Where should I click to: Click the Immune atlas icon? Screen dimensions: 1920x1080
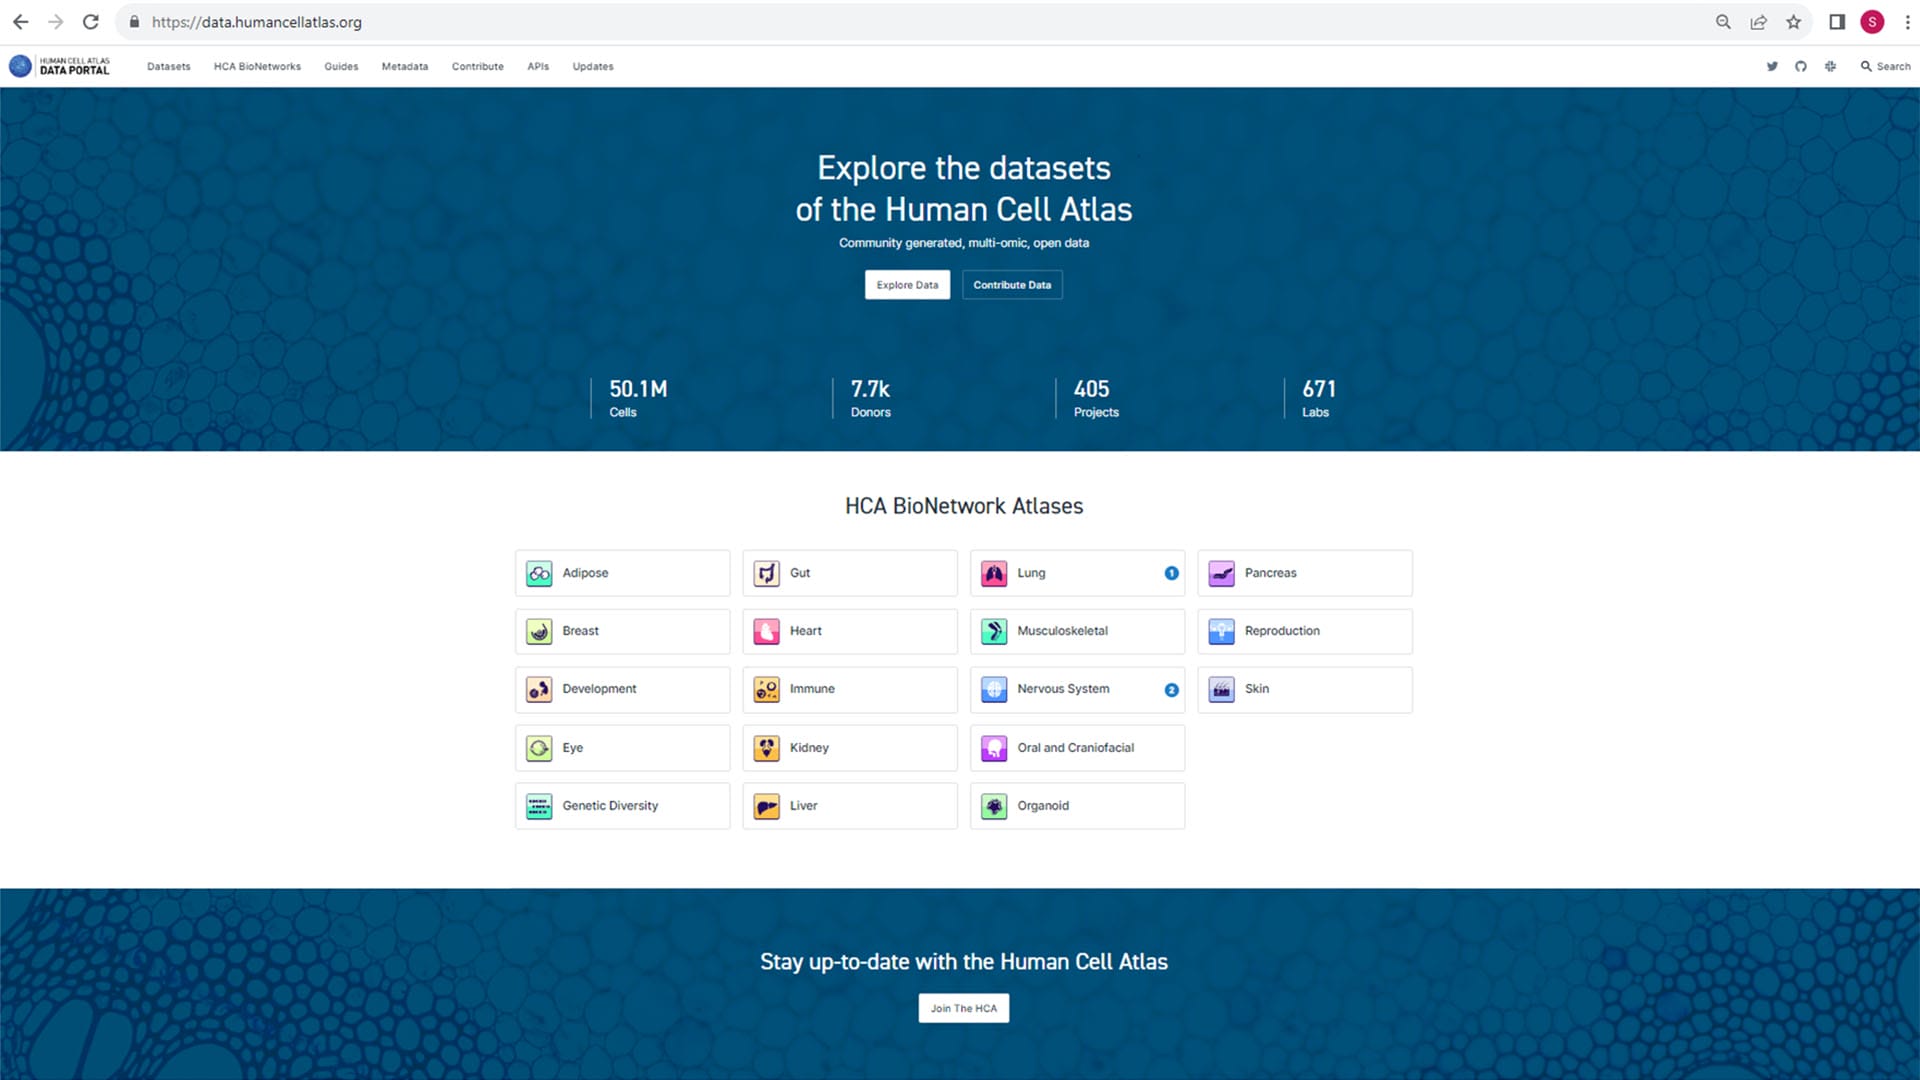pos(767,690)
